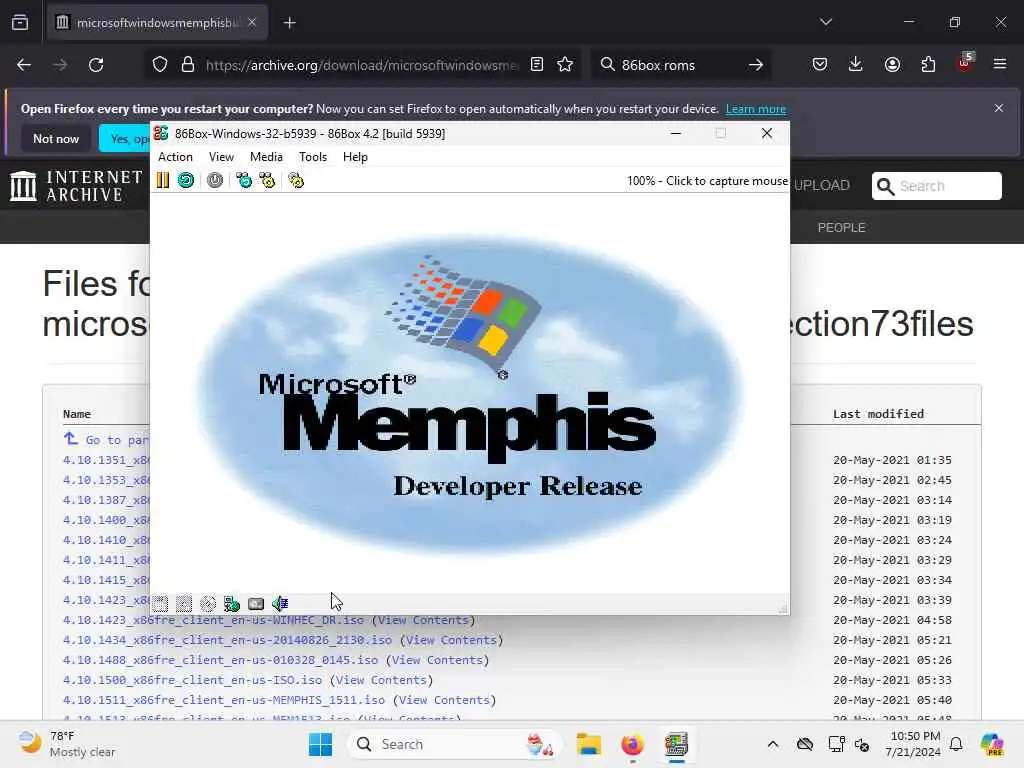Send Ctrl+Alt+Del via the 86Box toolbar

click(x=244, y=180)
